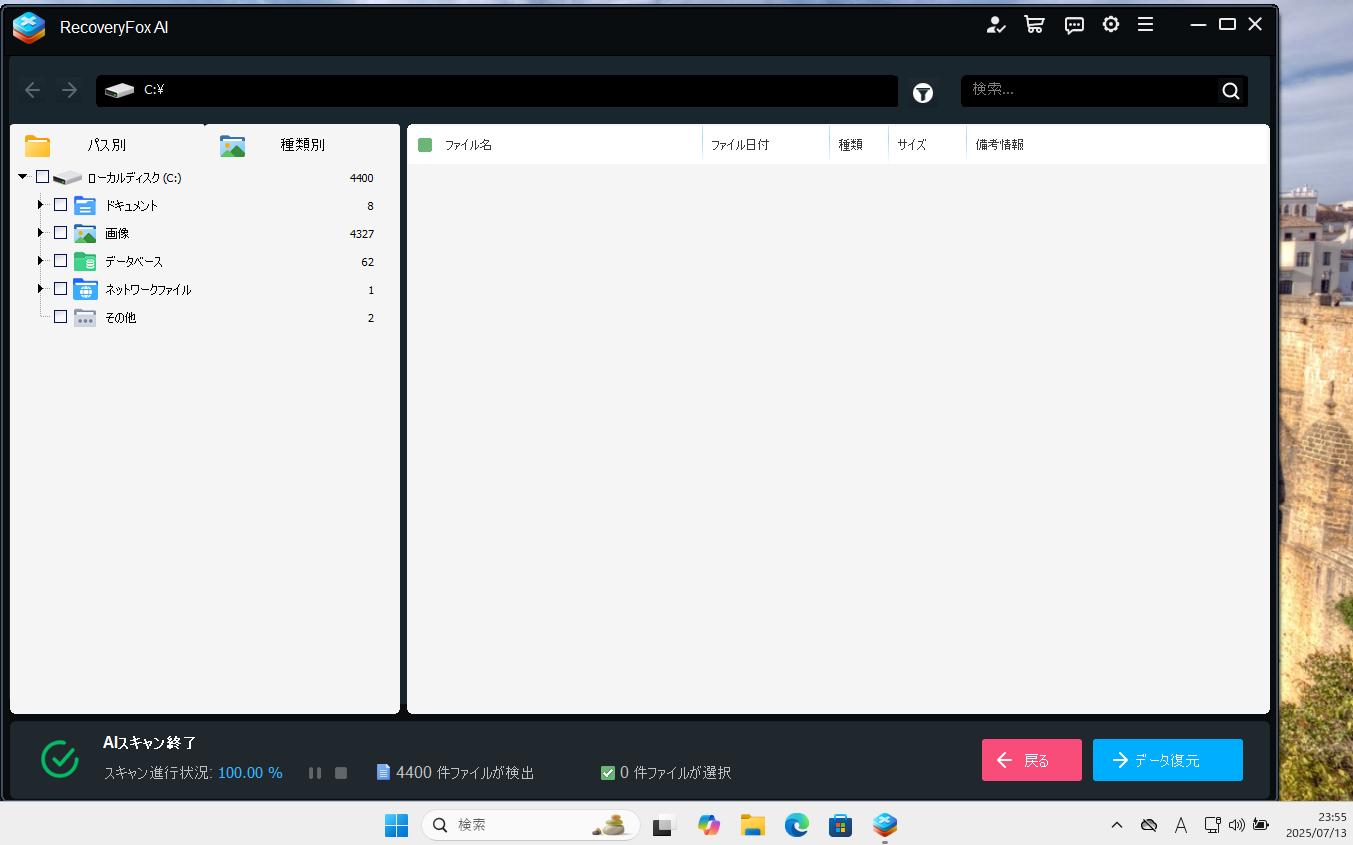The image size is (1353, 845).
Task: Sort by ファイル名 column header
Action: coord(468,145)
